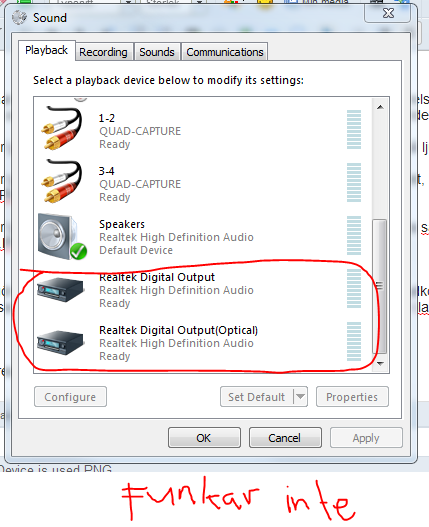This screenshot has width=429, height=527.
Task: Click the device list scroll down arrow
Action: (380, 364)
